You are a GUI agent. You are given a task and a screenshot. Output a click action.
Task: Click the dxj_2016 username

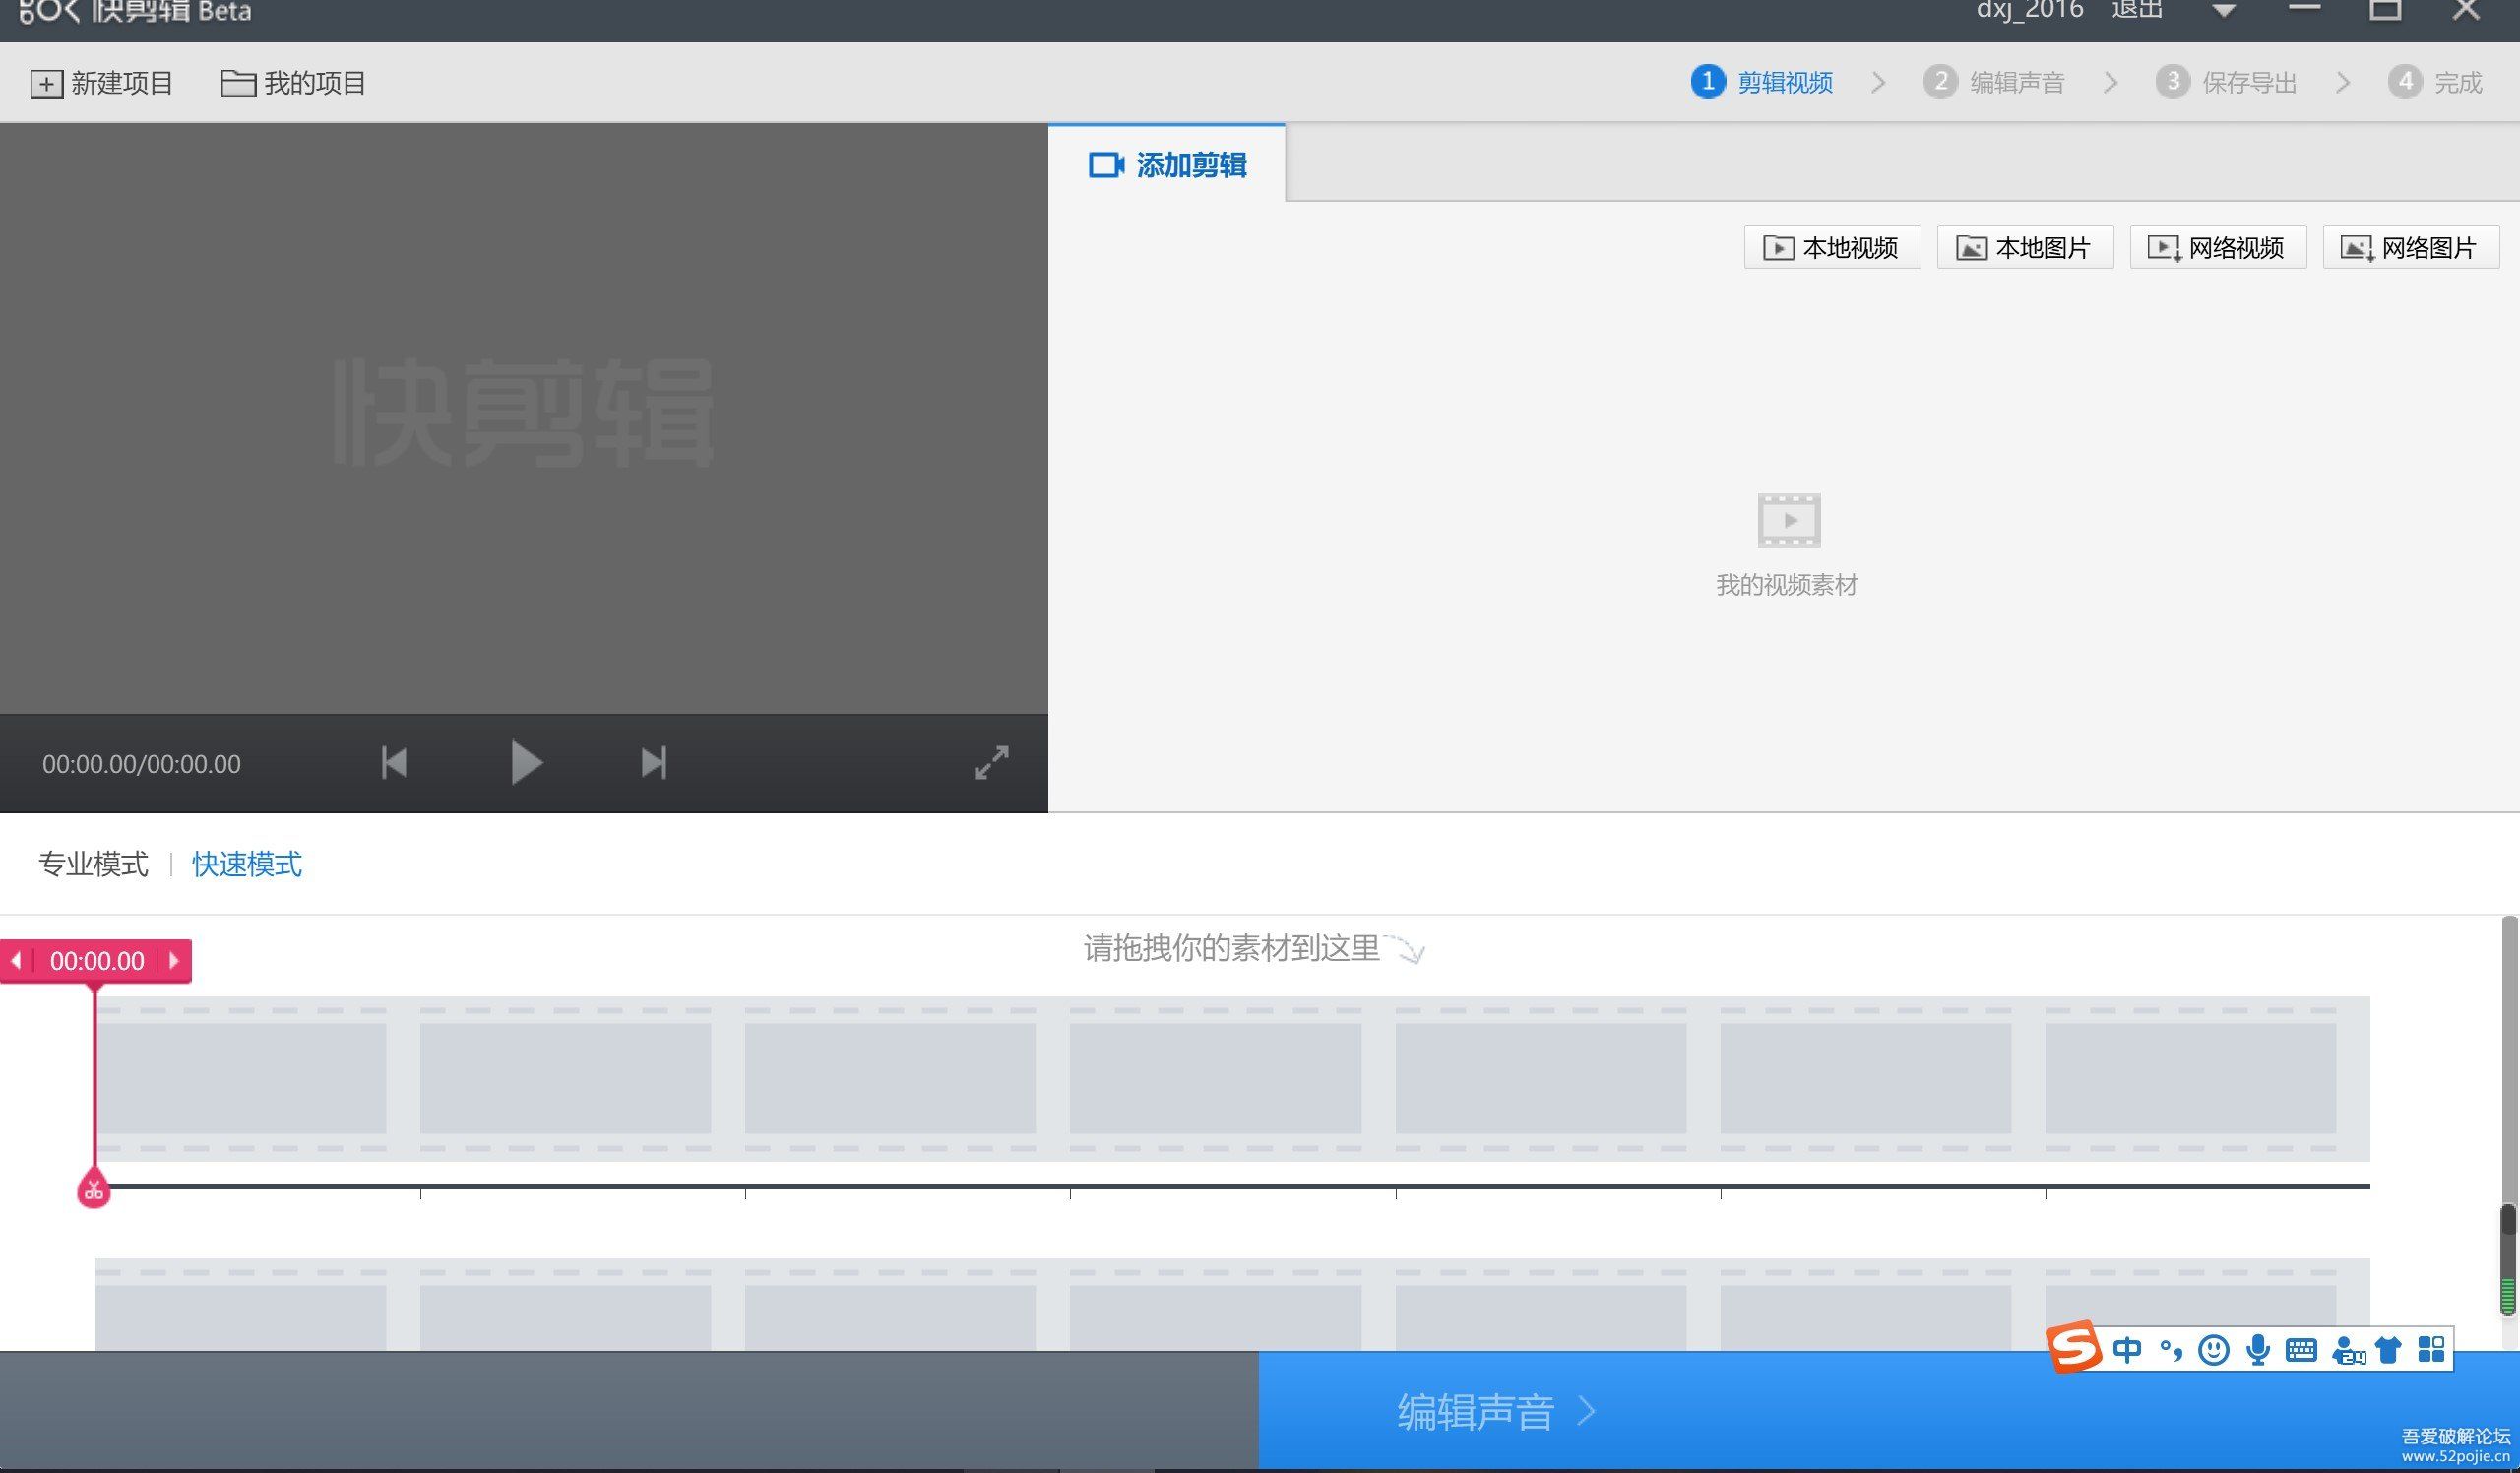(2029, 10)
